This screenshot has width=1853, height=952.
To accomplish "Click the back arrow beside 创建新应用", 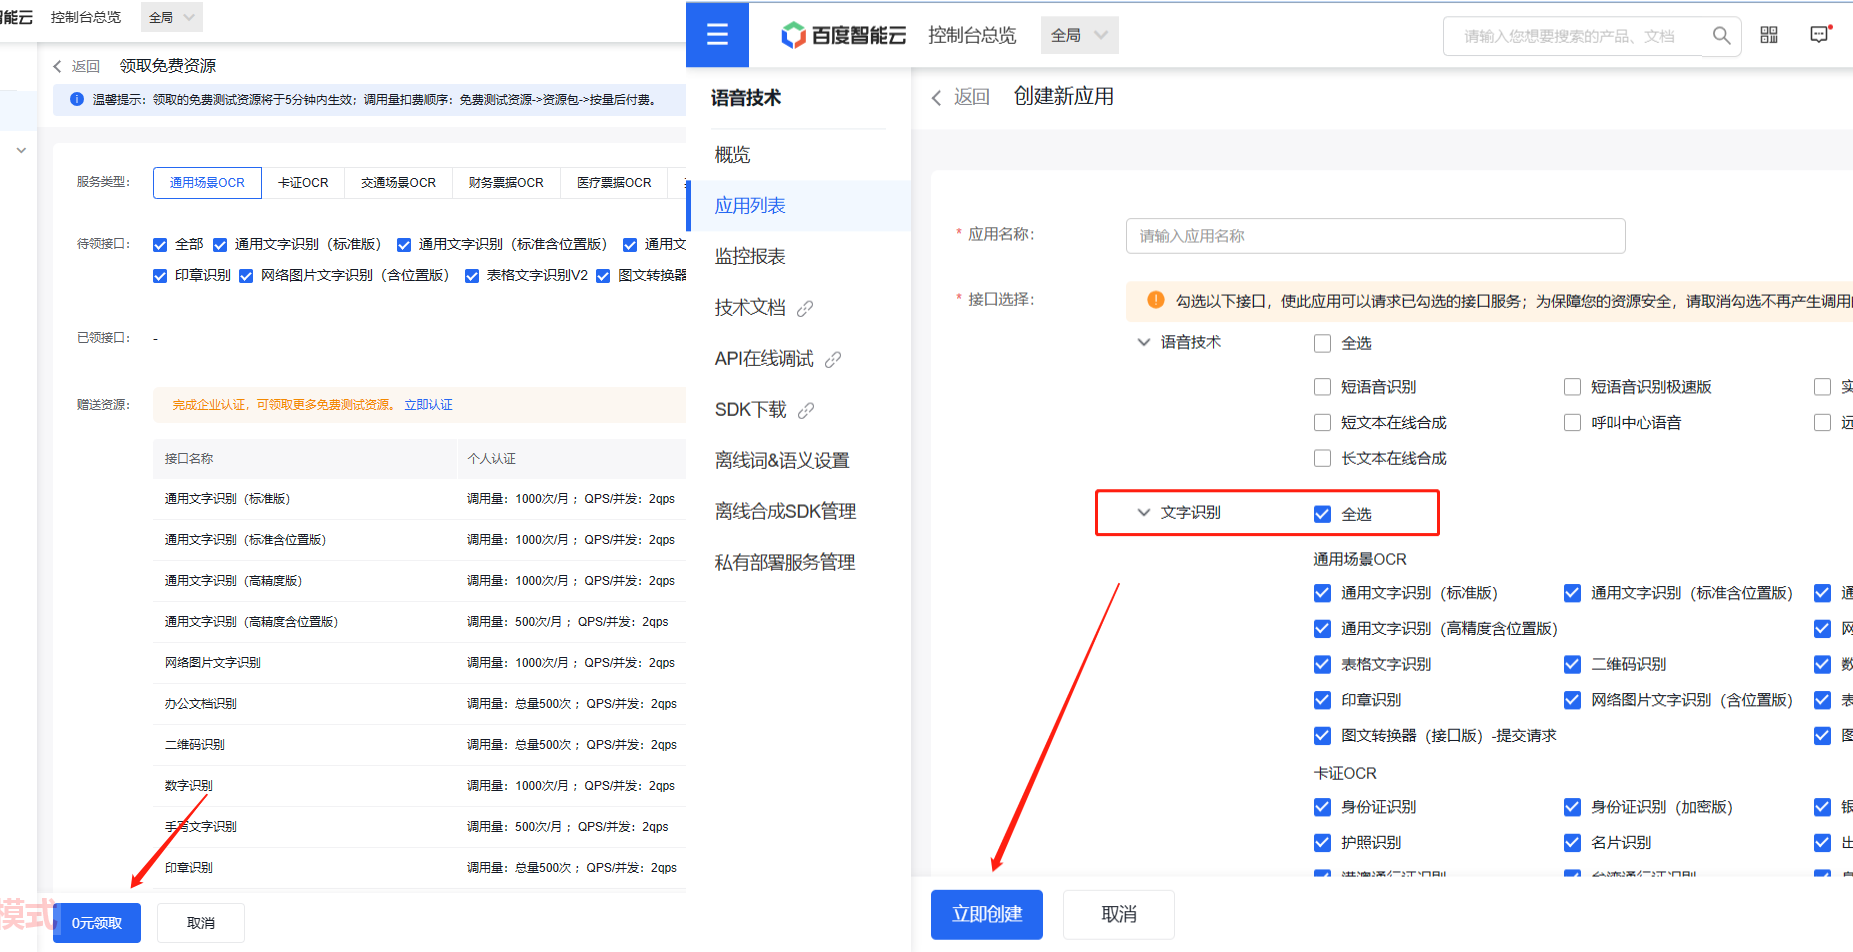I will [x=936, y=97].
